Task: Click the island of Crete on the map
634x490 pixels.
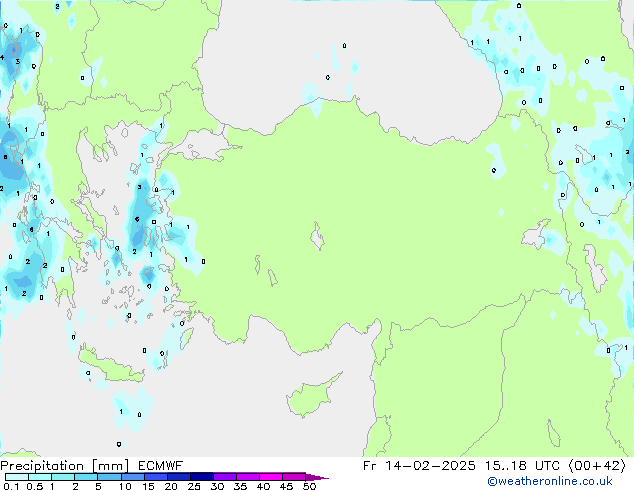Action: point(111,366)
